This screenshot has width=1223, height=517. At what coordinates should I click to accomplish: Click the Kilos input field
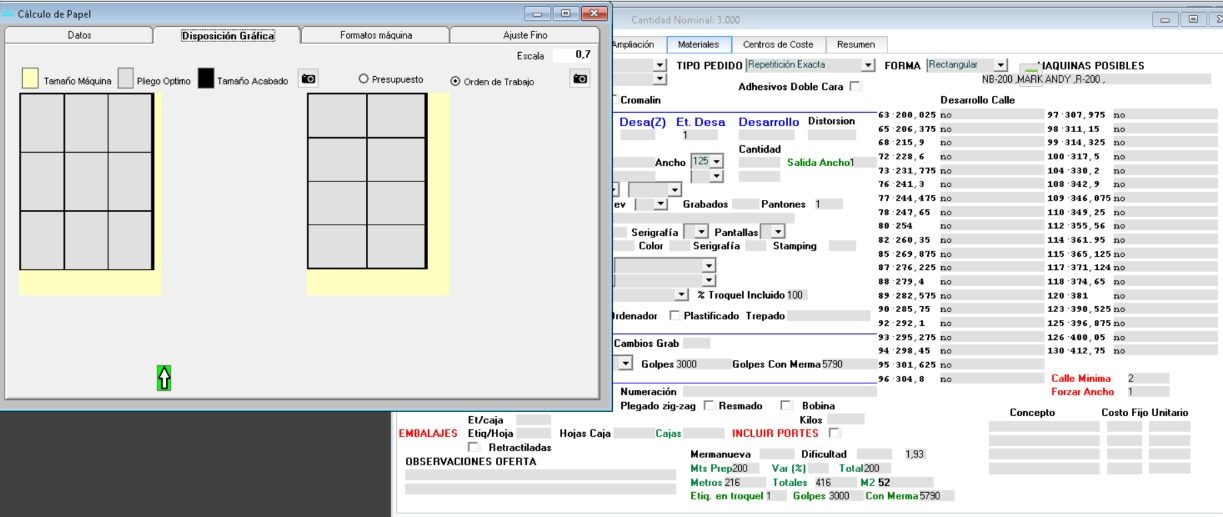pos(845,419)
